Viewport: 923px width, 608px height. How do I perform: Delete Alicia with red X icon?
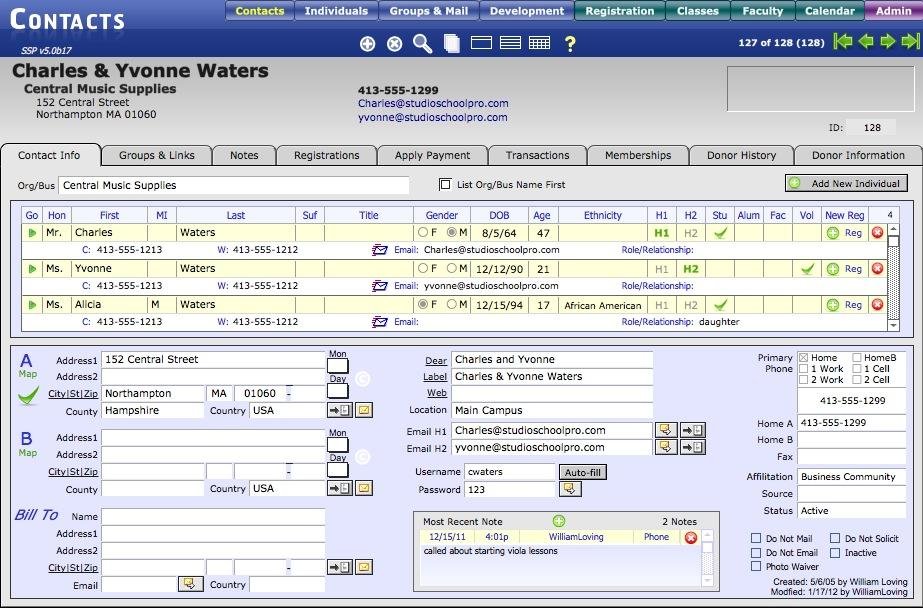(x=877, y=304)
